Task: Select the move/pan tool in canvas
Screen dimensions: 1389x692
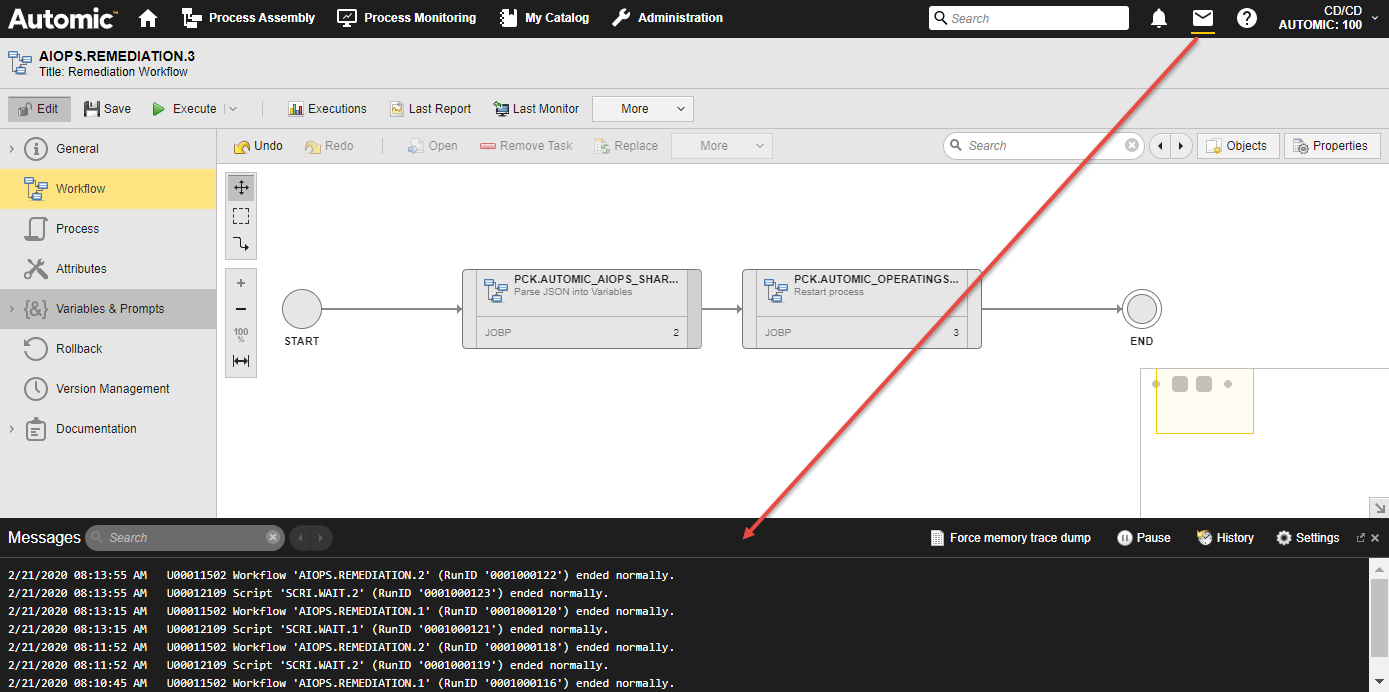Action: coord(241,188)
